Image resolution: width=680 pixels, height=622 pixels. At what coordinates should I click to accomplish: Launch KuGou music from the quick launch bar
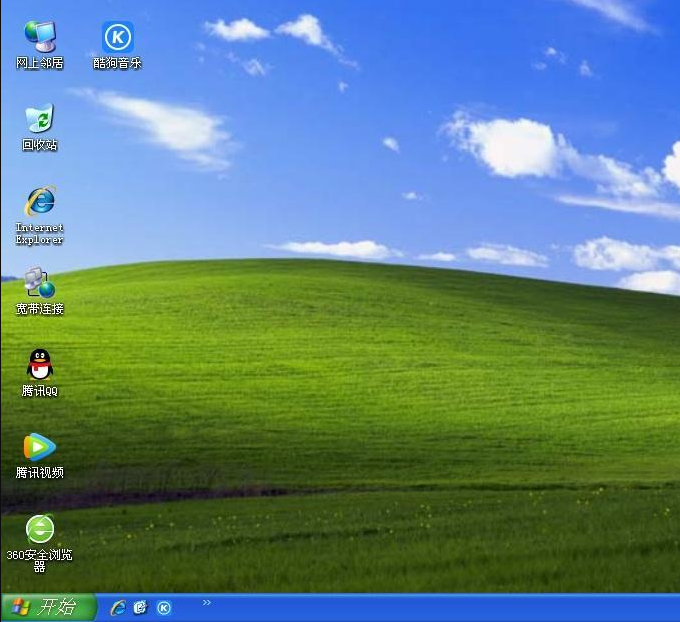tap(164, 607)
